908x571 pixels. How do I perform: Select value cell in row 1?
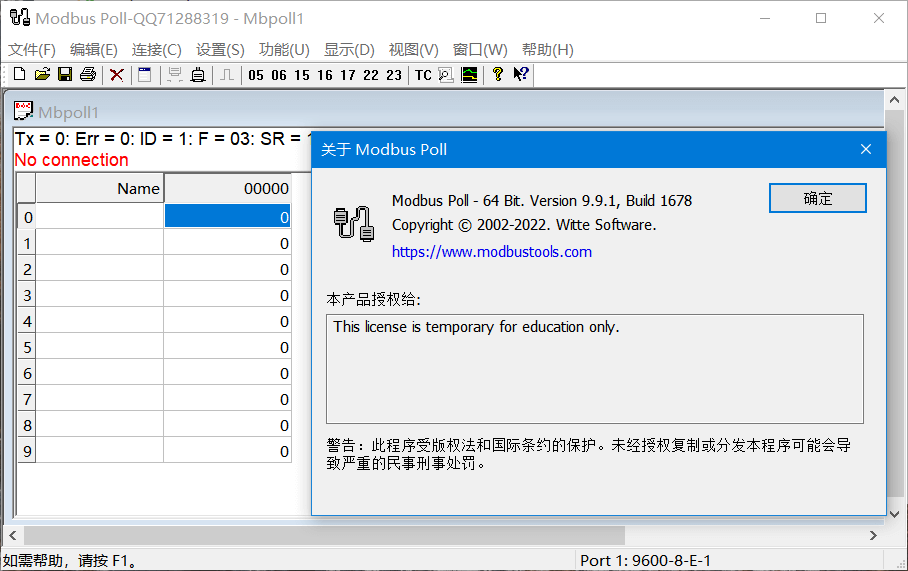pyautogui.click(x=228, y=243)
